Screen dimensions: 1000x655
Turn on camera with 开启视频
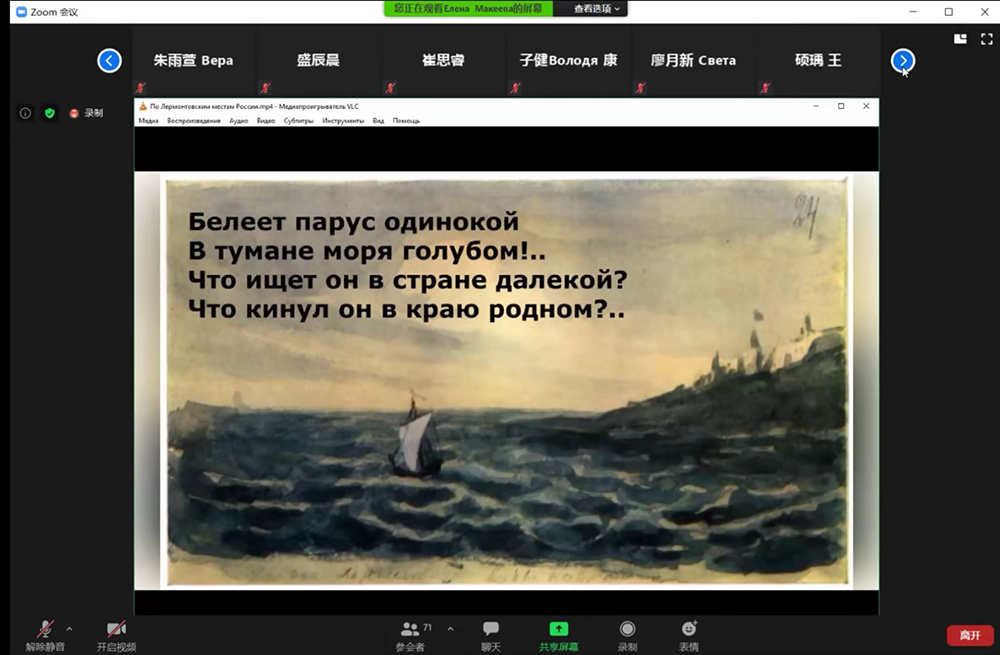(116, 629)
